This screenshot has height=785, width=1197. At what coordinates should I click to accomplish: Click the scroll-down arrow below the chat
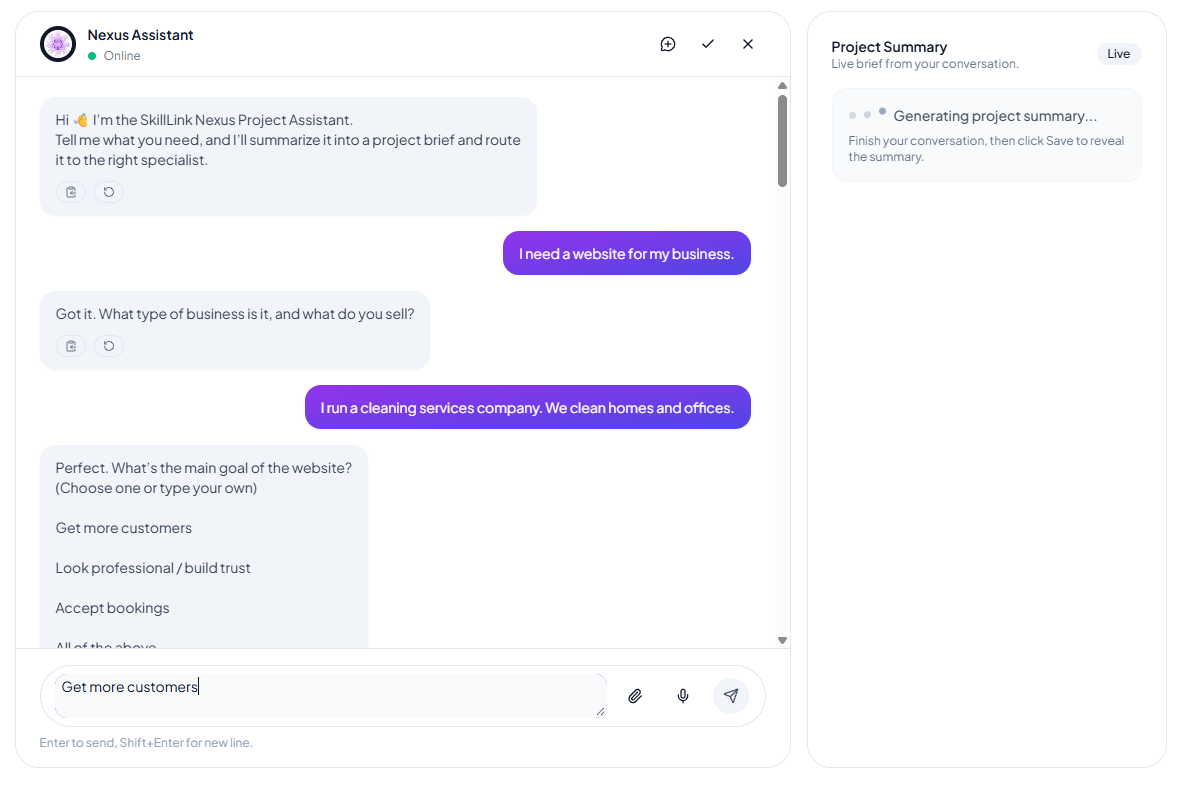[782, 639]
